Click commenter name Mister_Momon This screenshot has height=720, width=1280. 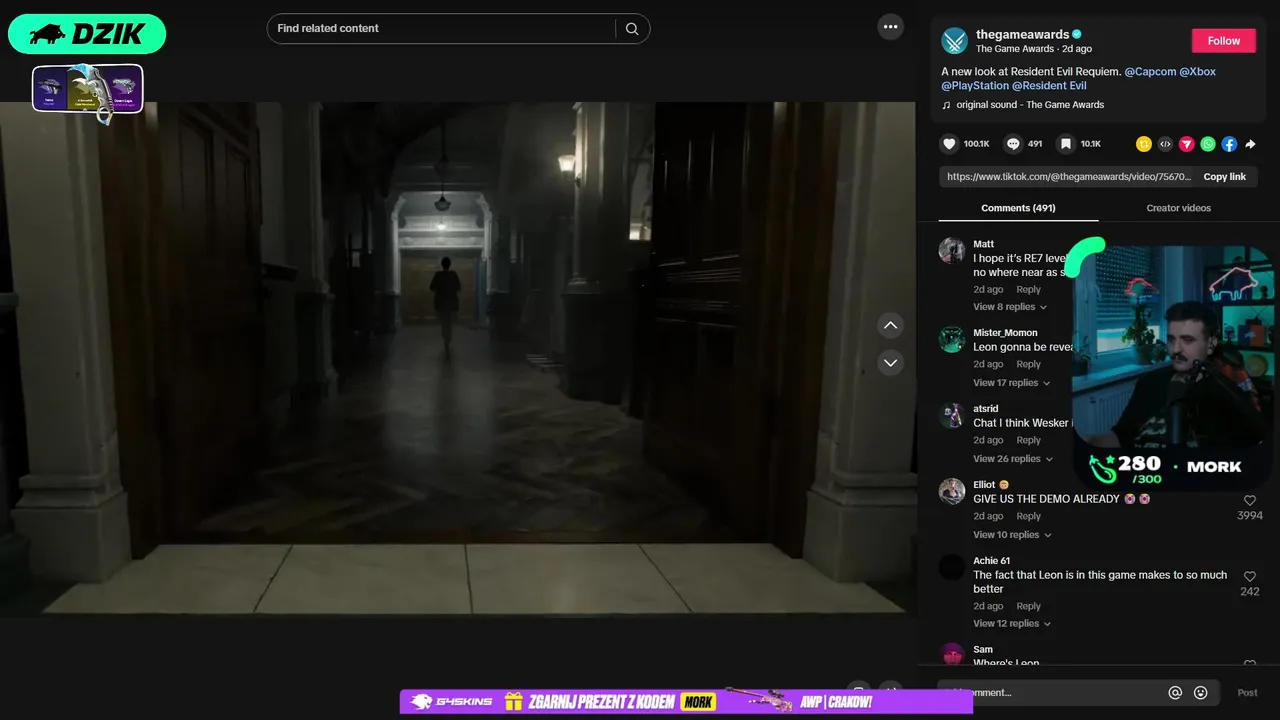[x=1005, y=333]
